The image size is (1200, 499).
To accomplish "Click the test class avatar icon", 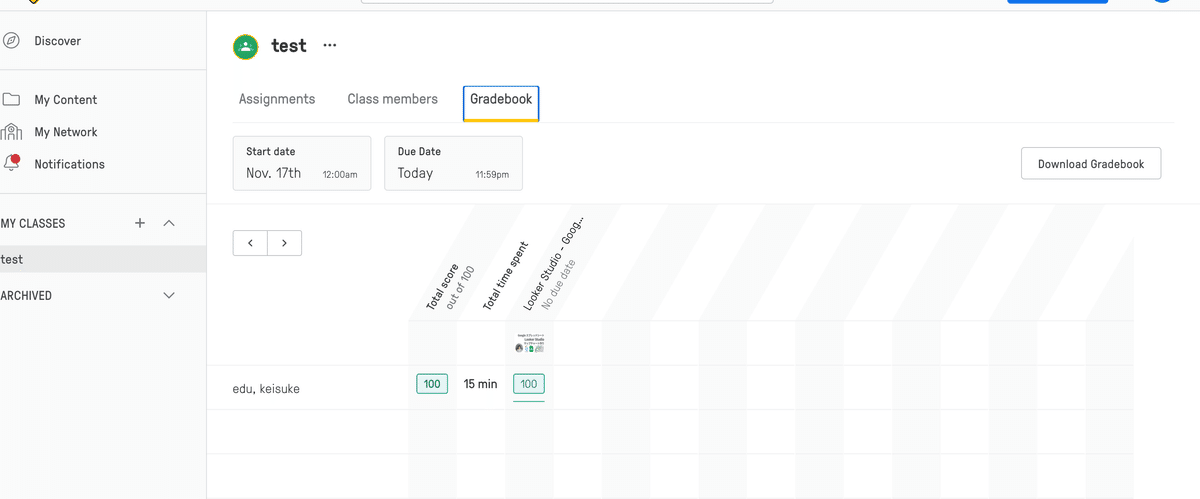I will [245, 46].
